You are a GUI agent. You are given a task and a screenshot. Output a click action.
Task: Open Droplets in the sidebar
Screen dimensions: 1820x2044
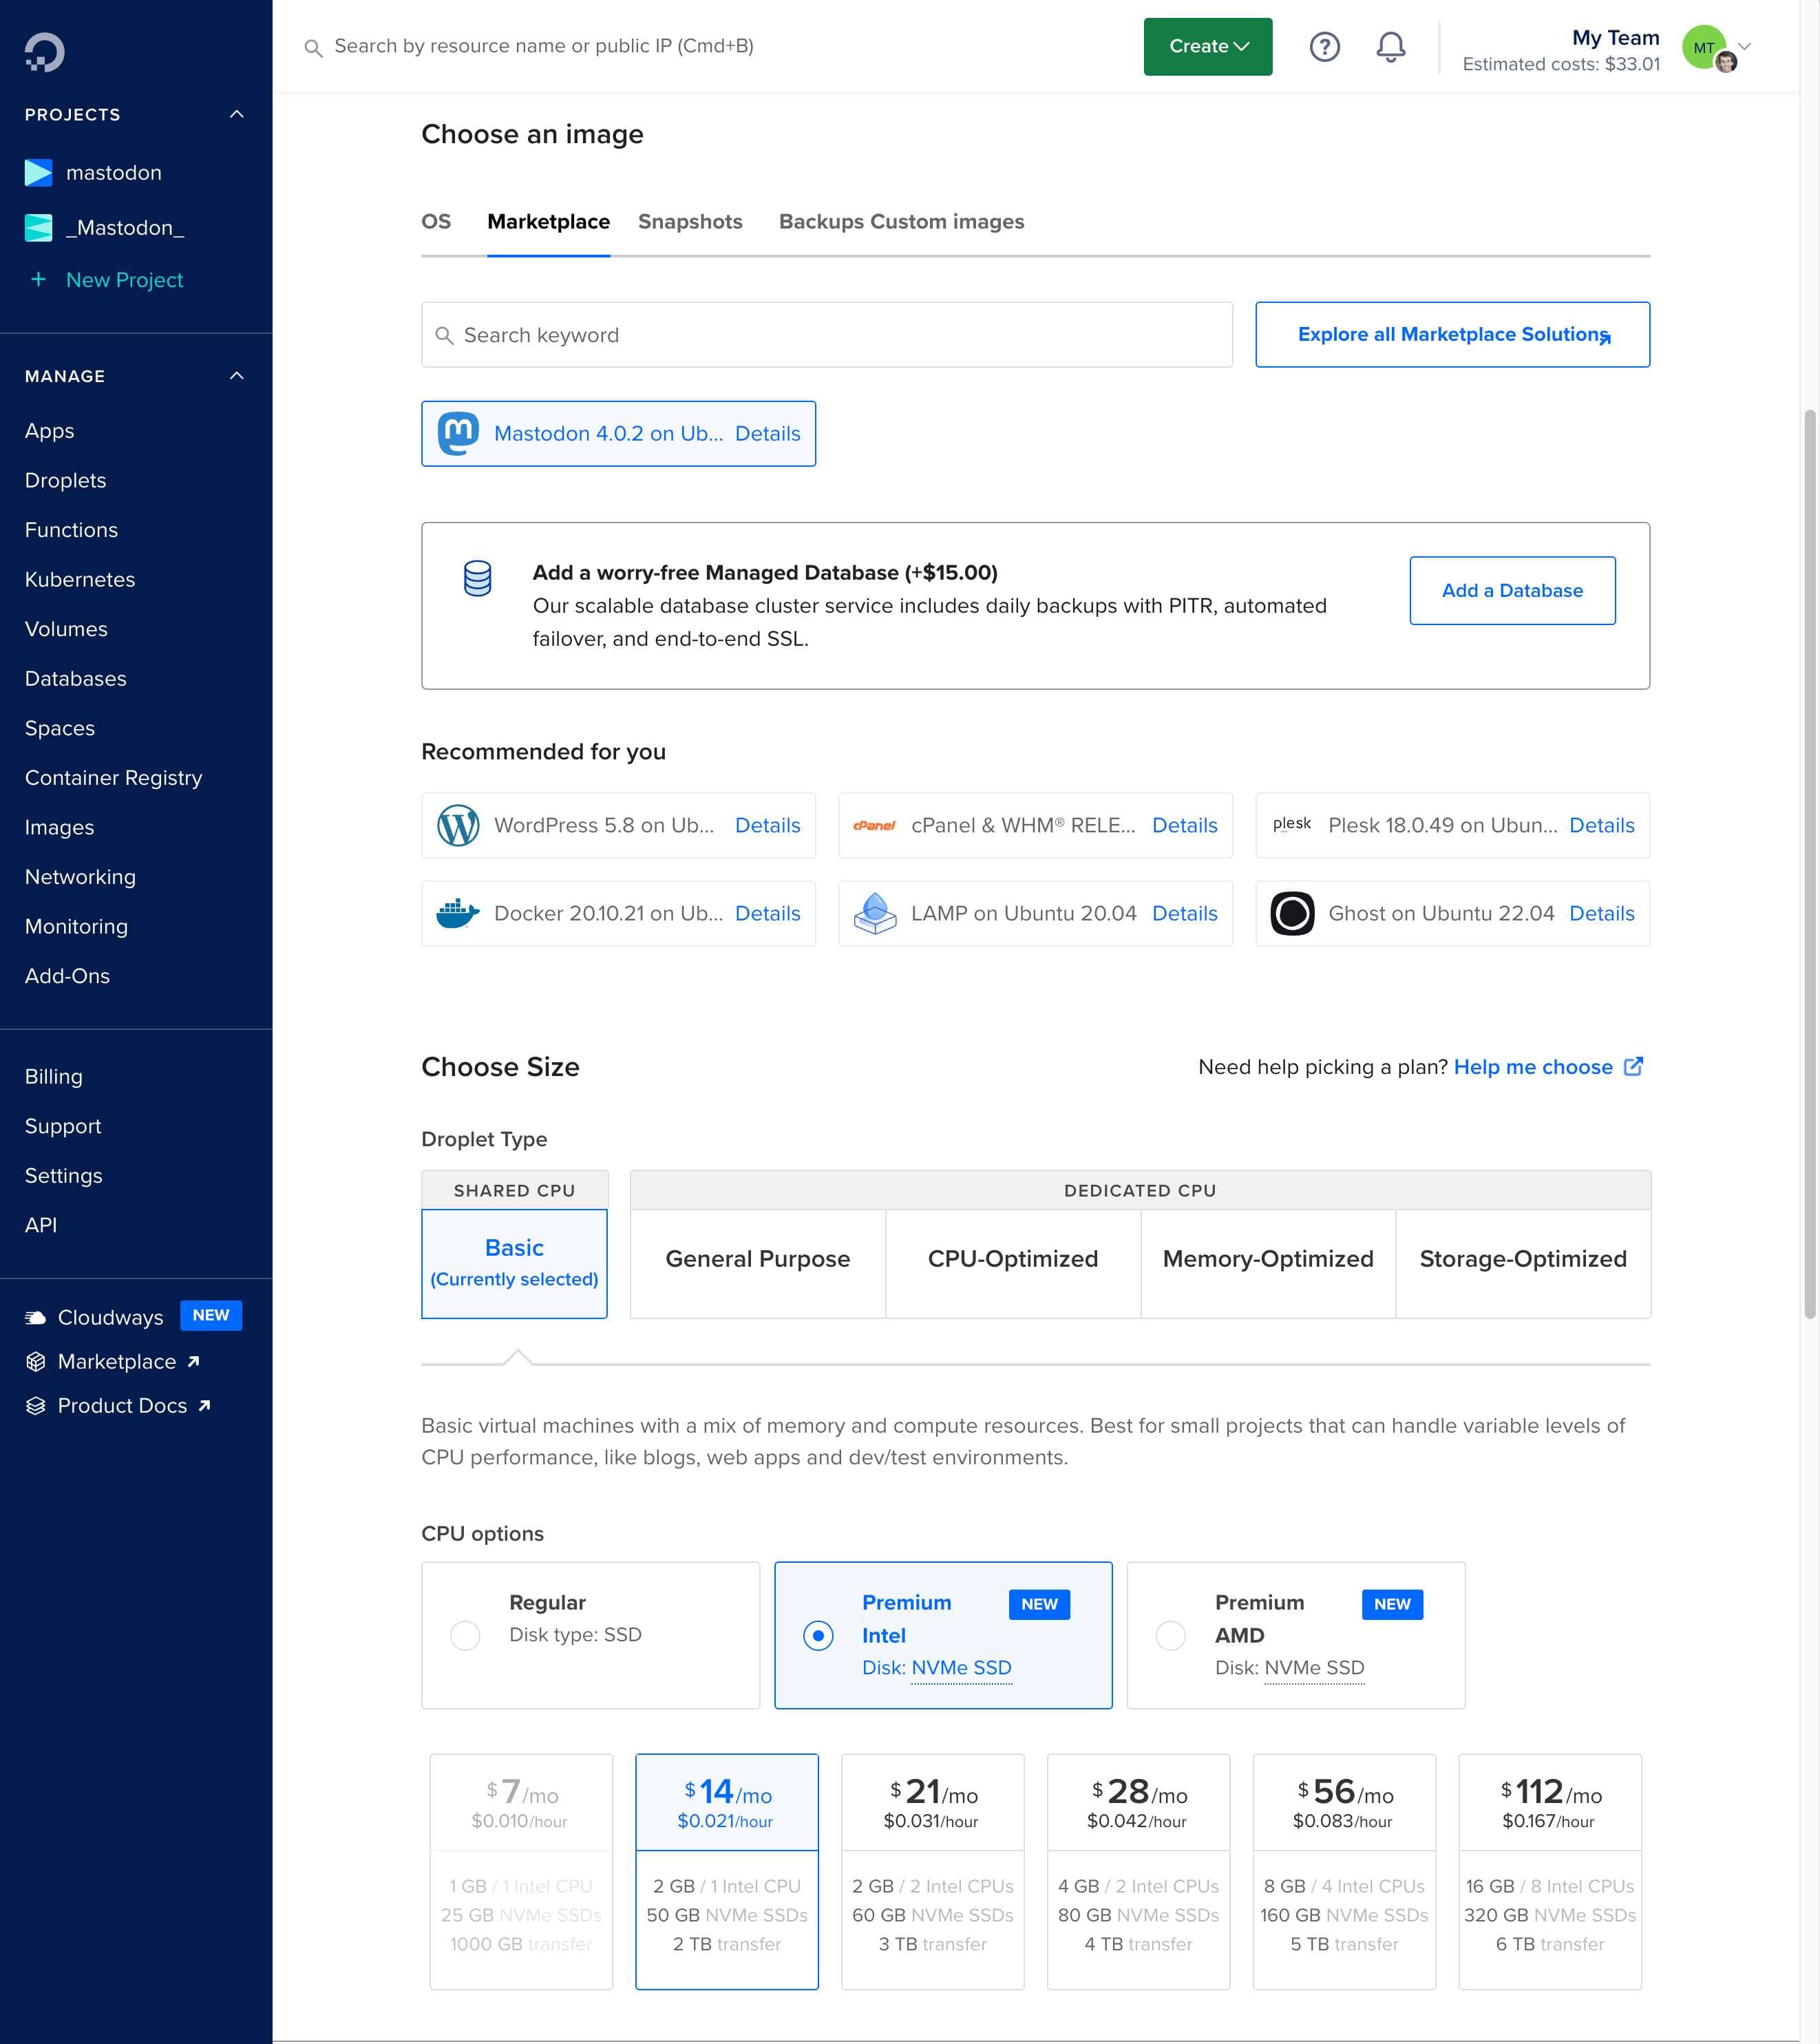[66, 480]
